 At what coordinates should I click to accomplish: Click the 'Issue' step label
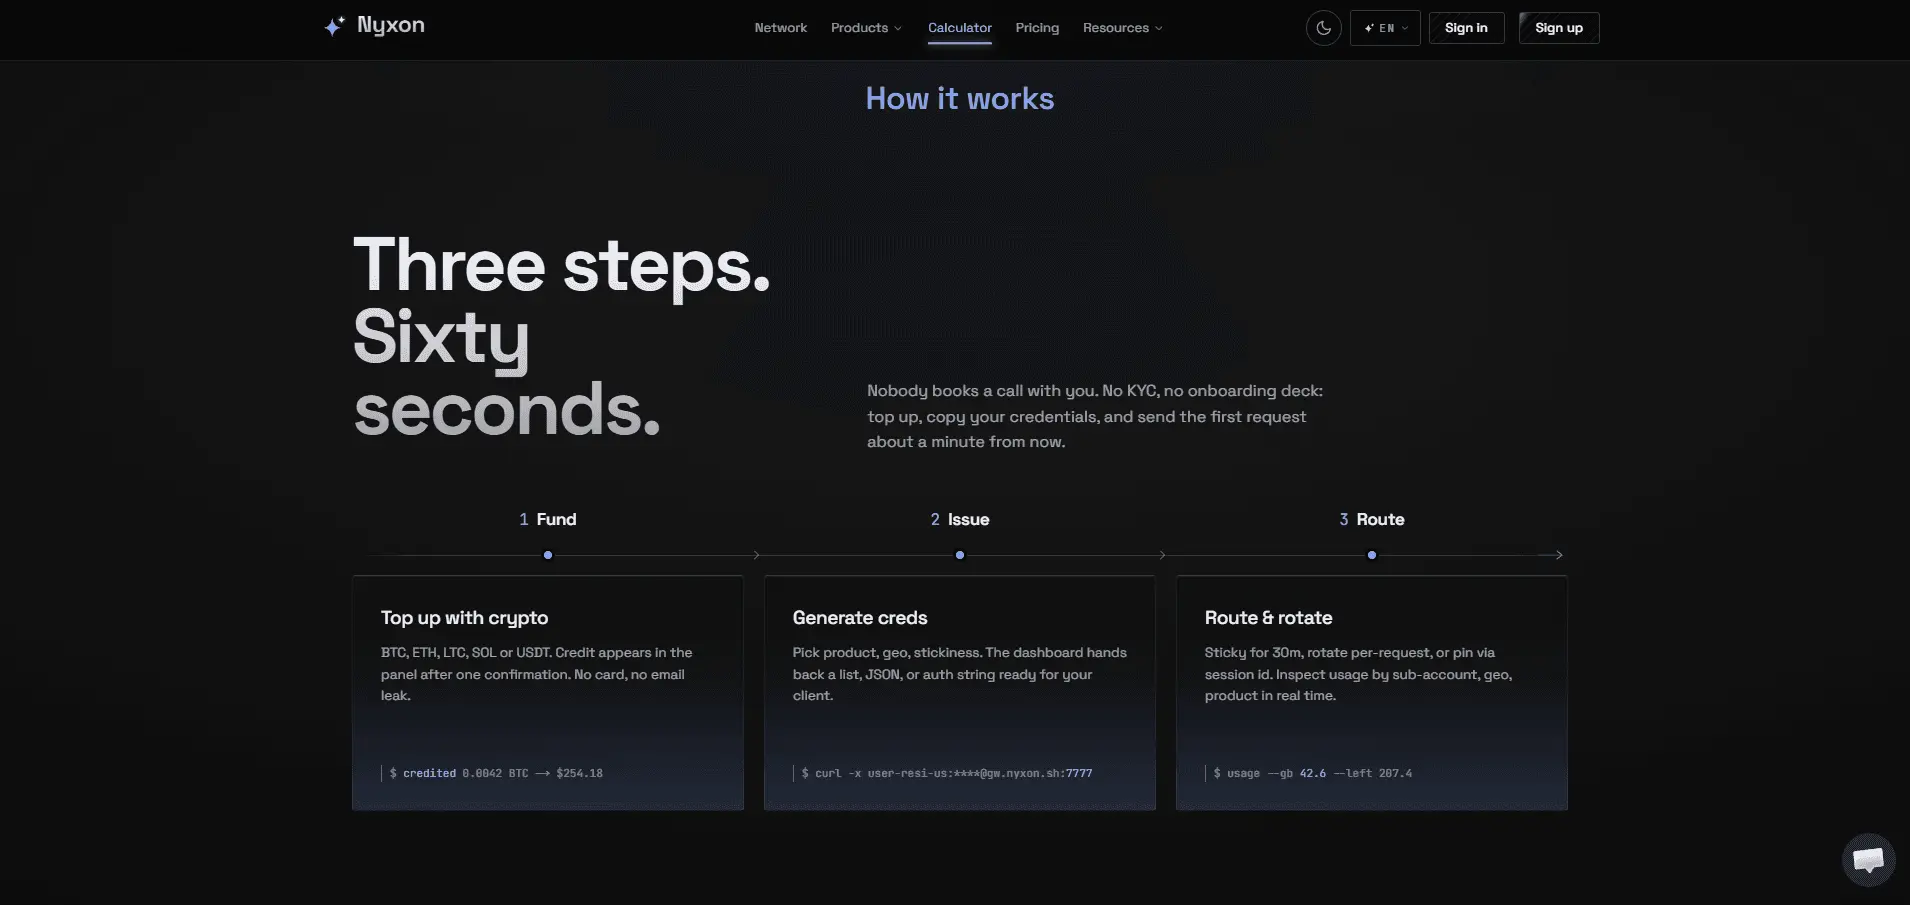pyautogui.click(x=968, y=519)
